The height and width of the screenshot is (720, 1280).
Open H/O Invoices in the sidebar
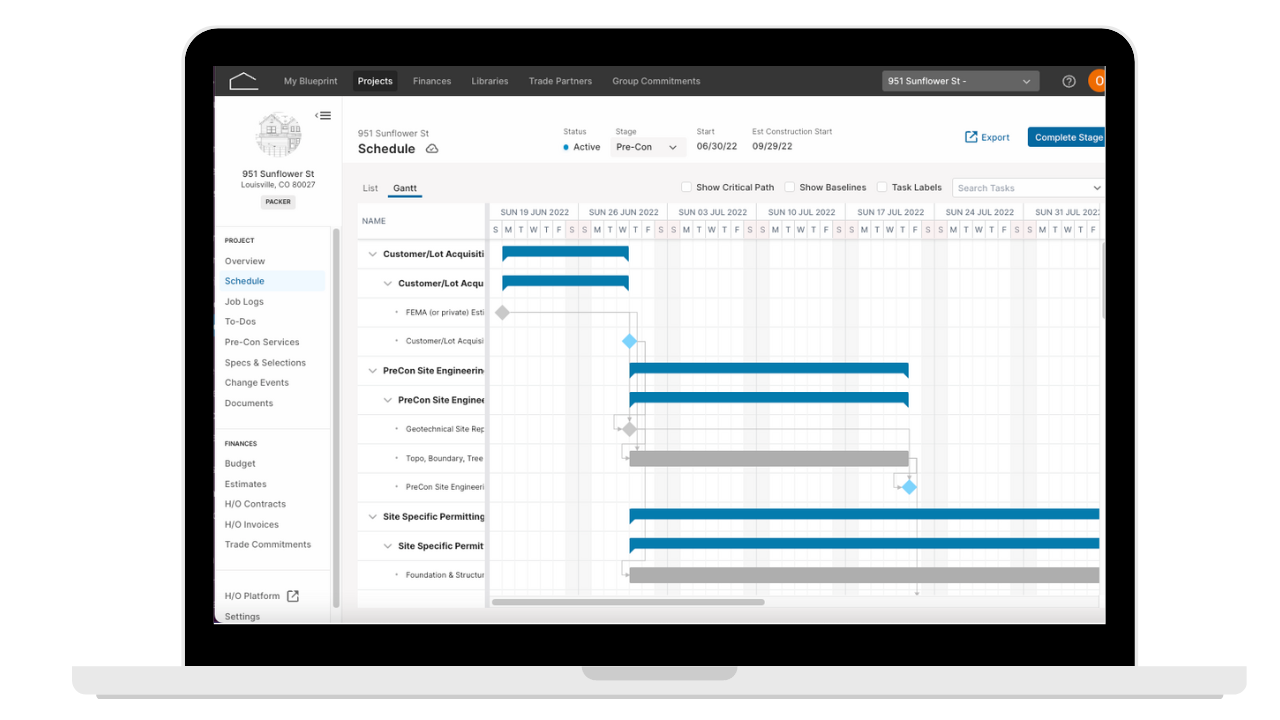click(252, 525)
